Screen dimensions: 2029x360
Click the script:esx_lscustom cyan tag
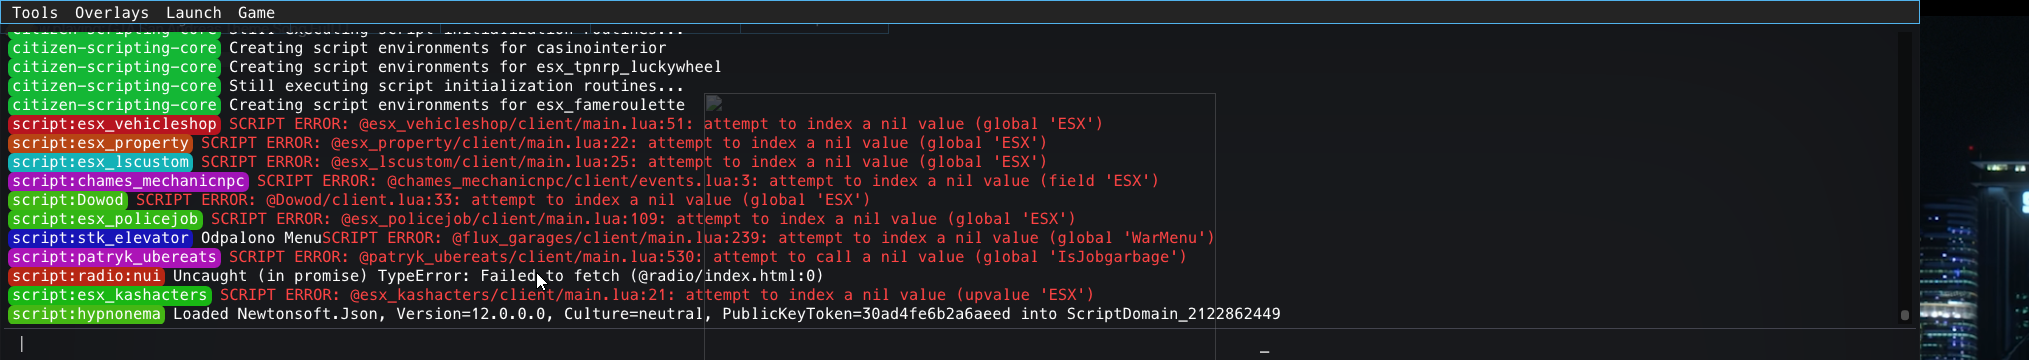(100, 162)
